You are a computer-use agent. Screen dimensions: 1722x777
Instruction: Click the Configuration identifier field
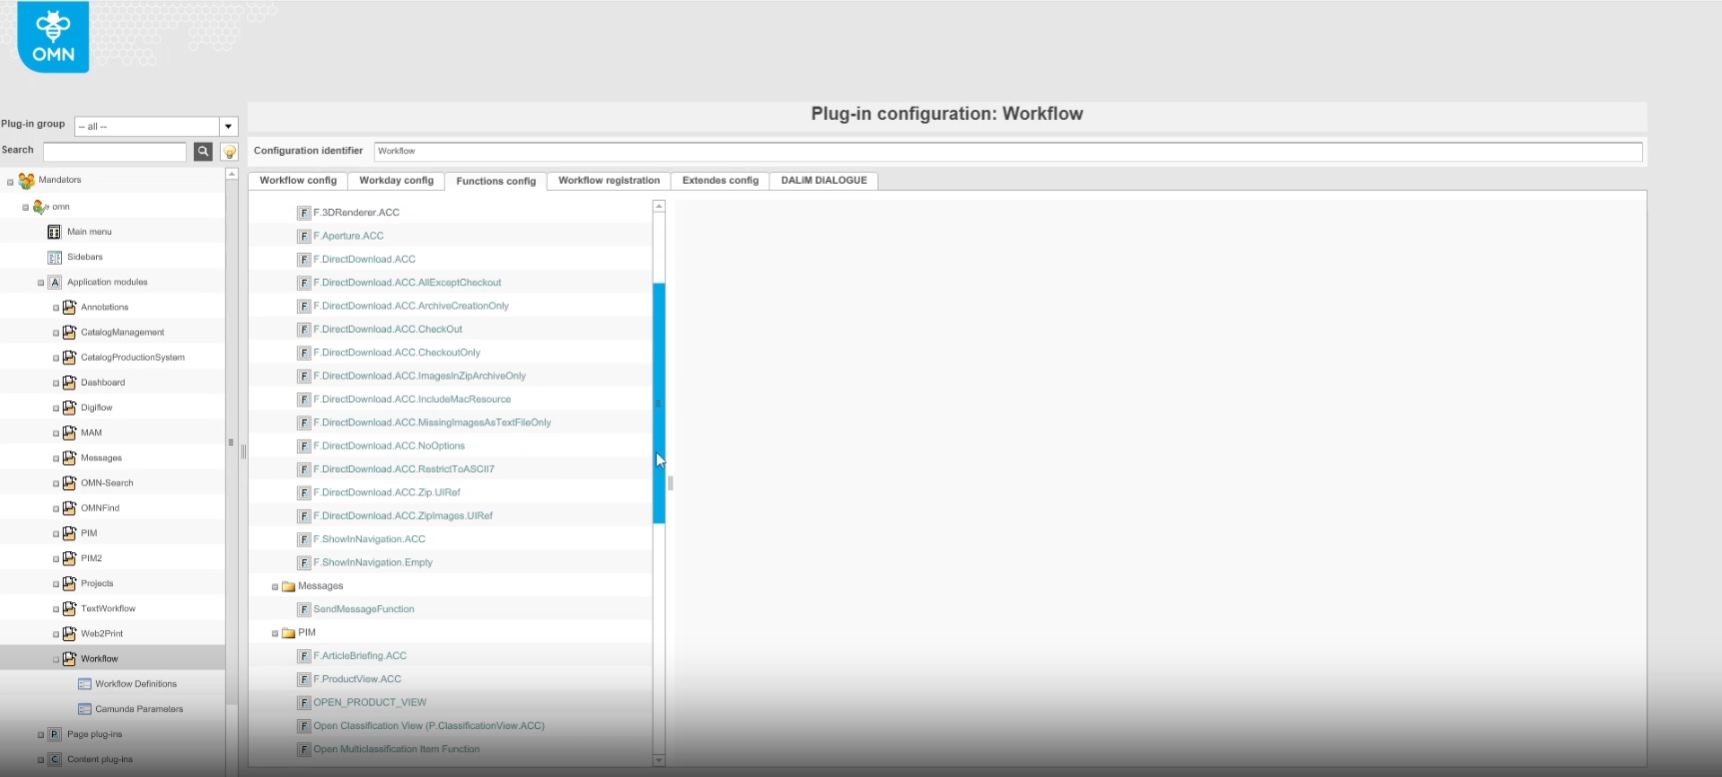tap(1008, 151)
